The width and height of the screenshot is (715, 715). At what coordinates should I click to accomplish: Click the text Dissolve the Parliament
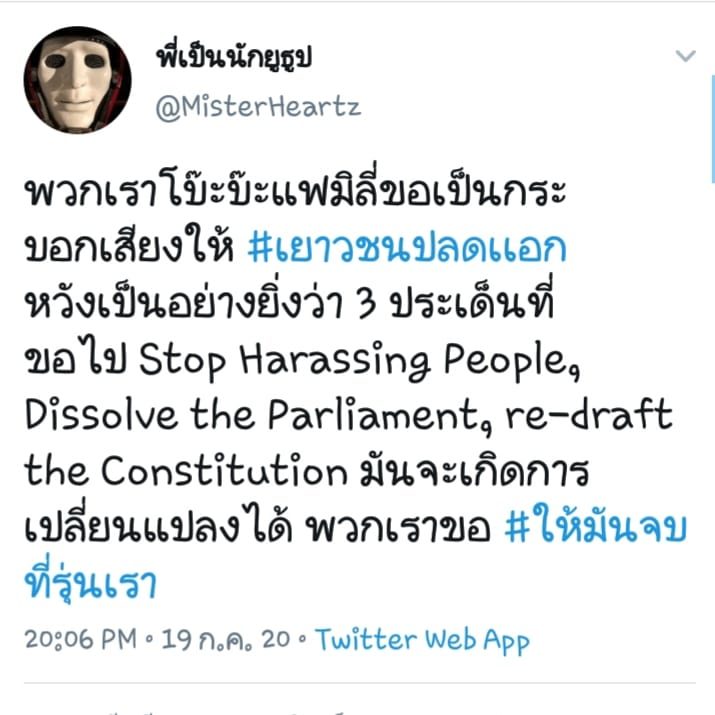259,415
